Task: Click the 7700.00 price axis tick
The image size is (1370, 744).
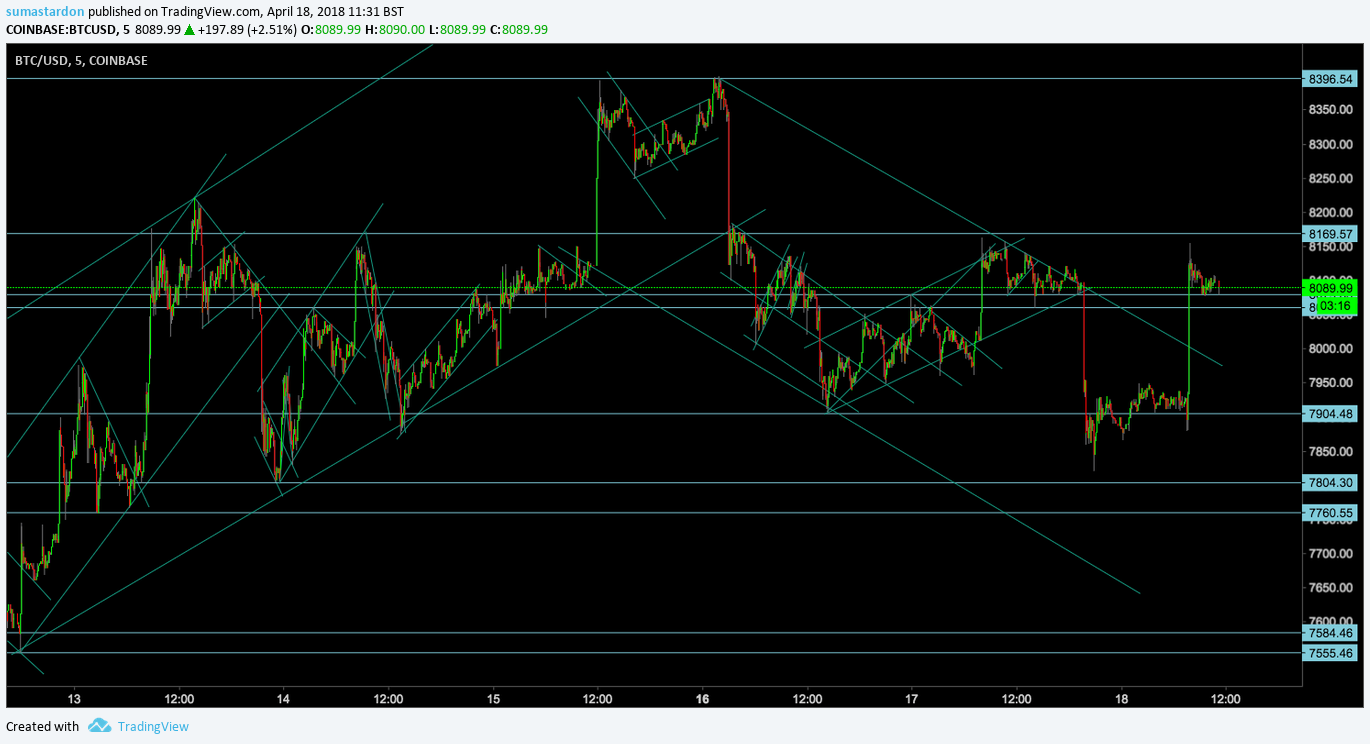Action: [x=1330, y=553]
